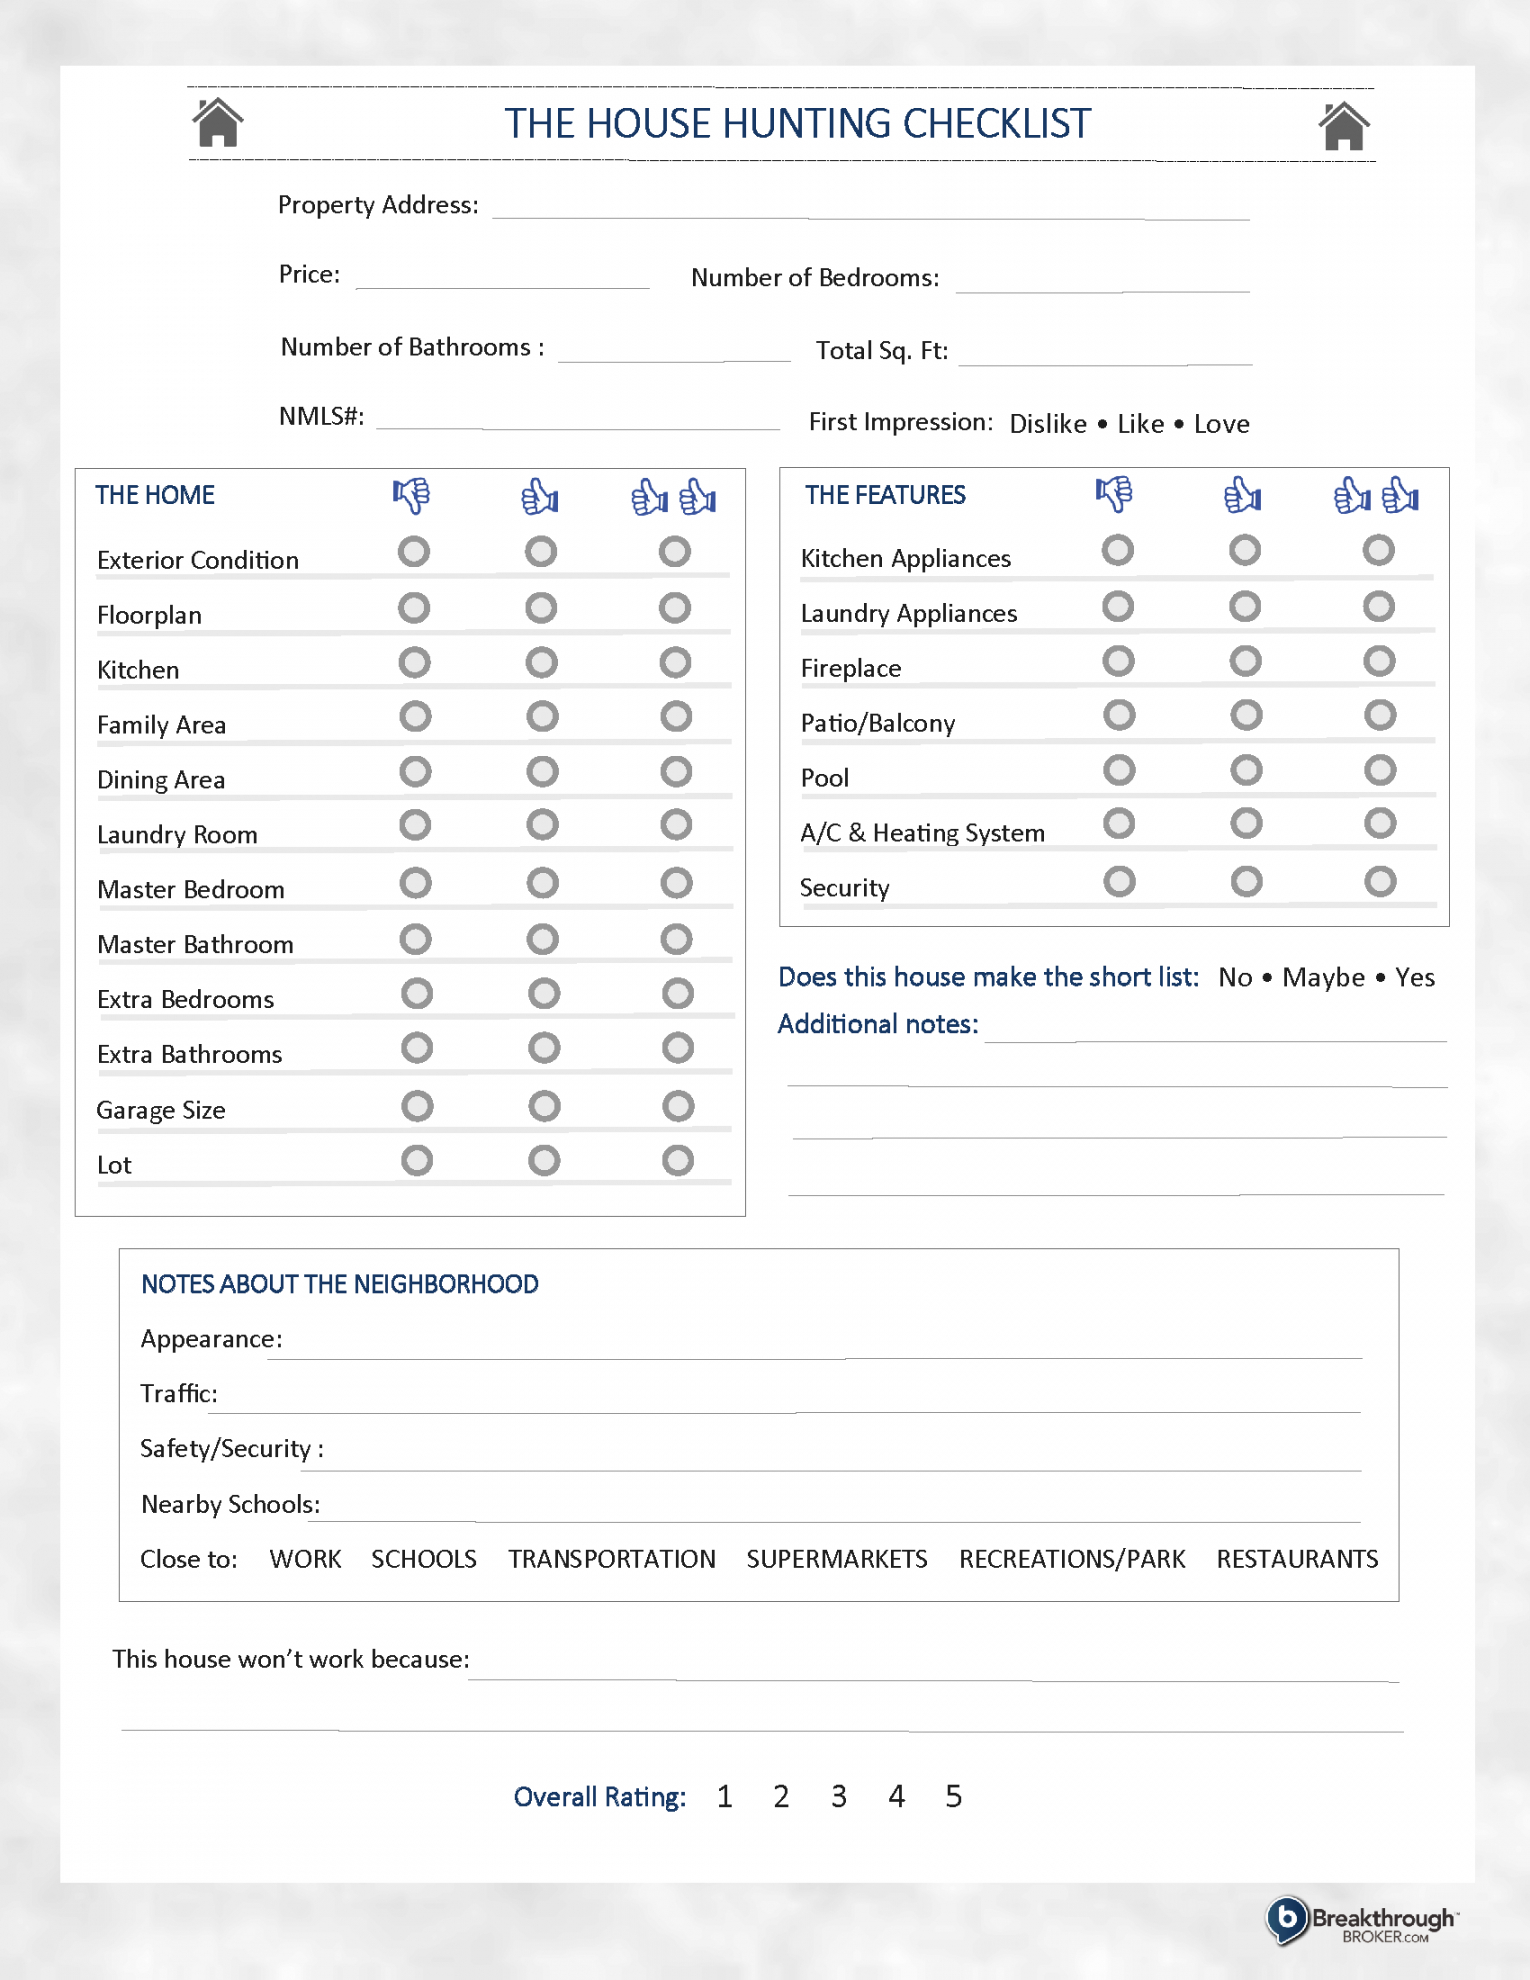Click double thumbs-up icon in The Features header
The width and height of the screenshot is (1530, 1980).
pyautogui.click(x=1376, y=495)
